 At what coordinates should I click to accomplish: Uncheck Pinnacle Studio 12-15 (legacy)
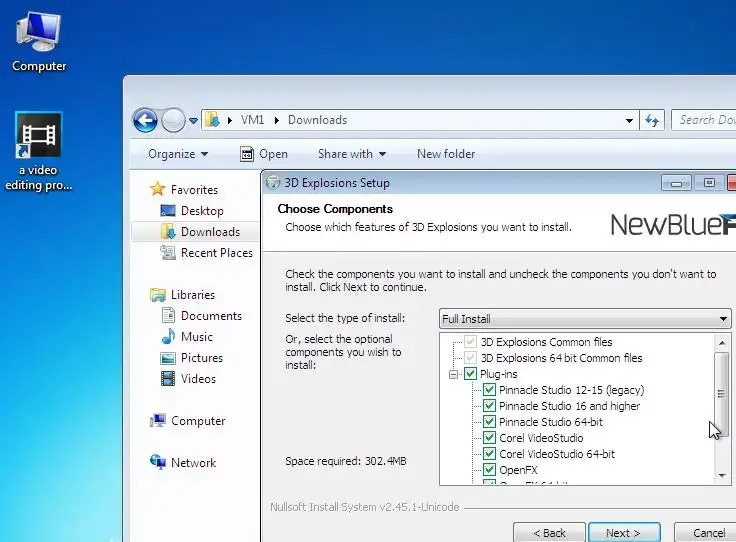pos(489,390)
